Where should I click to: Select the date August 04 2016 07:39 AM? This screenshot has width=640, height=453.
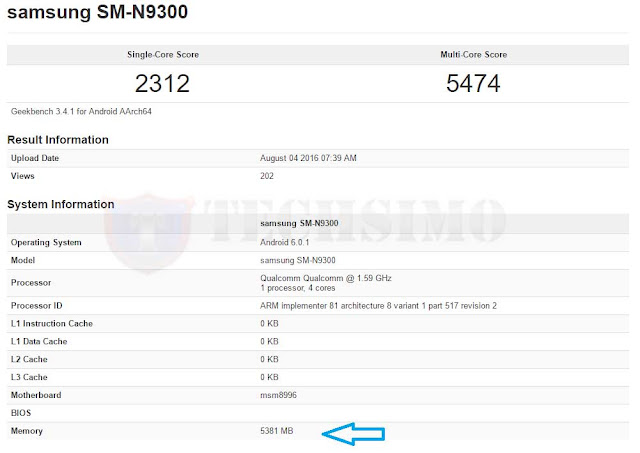308,158
